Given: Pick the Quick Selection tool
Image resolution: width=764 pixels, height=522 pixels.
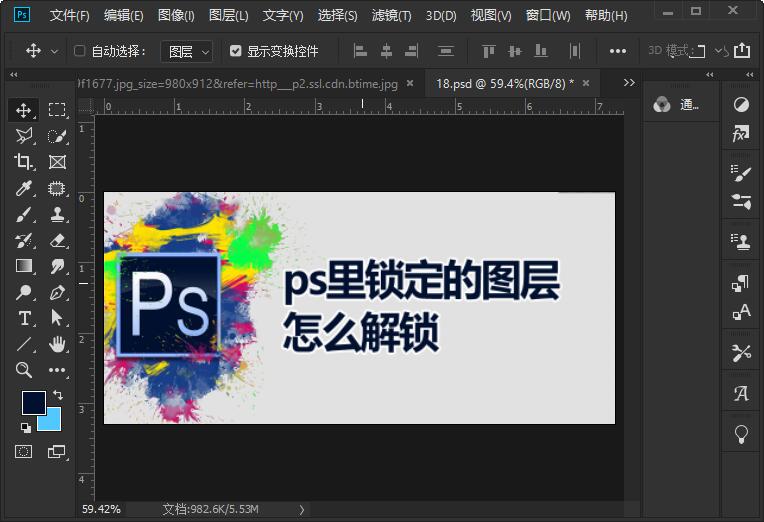Looking at the screenshot, I should click(x=57, y=136).
